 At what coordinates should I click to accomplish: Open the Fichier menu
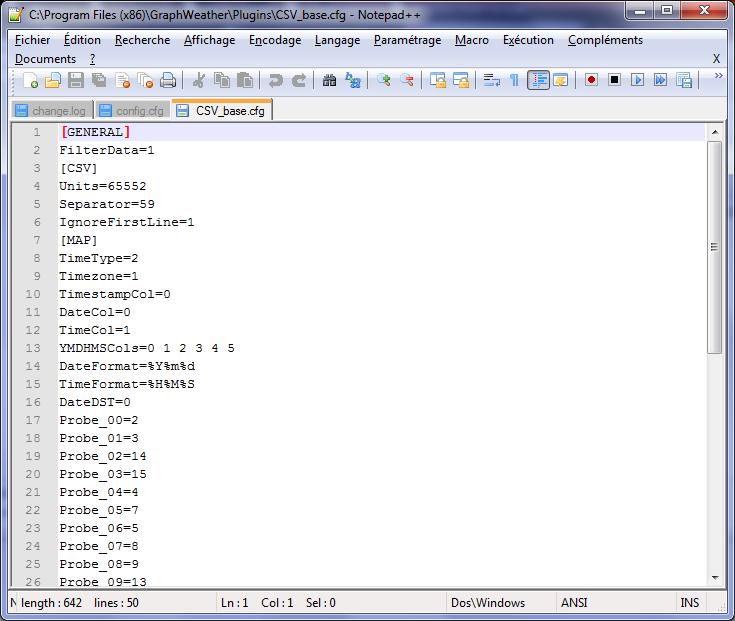coord(32,40)
